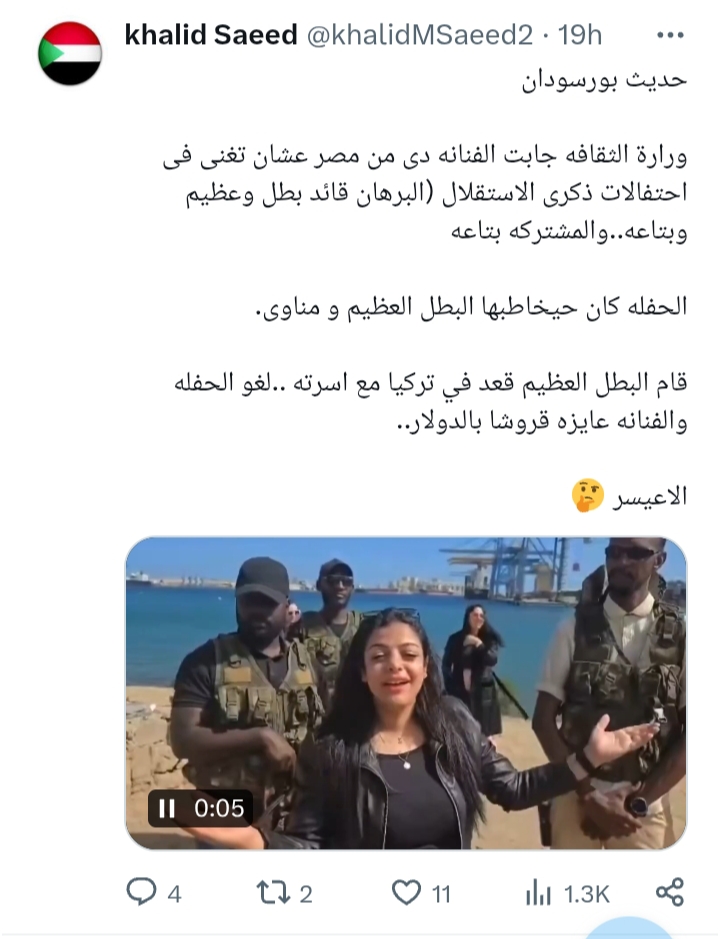Open the three-dot more options menu
Screen dimensions: 720x939
pyautogui.click(x=670, y=35)
